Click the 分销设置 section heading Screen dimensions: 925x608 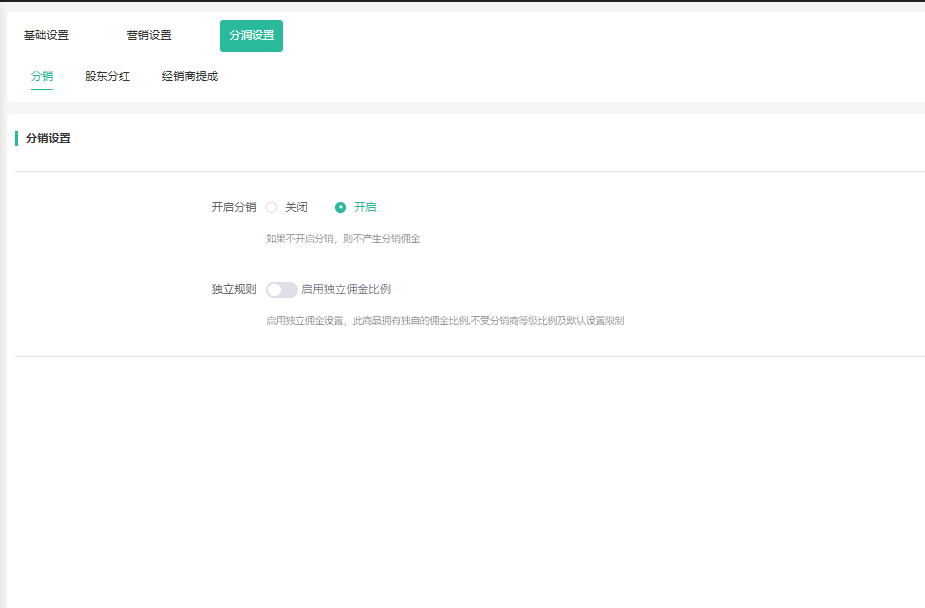pos(48,138)
